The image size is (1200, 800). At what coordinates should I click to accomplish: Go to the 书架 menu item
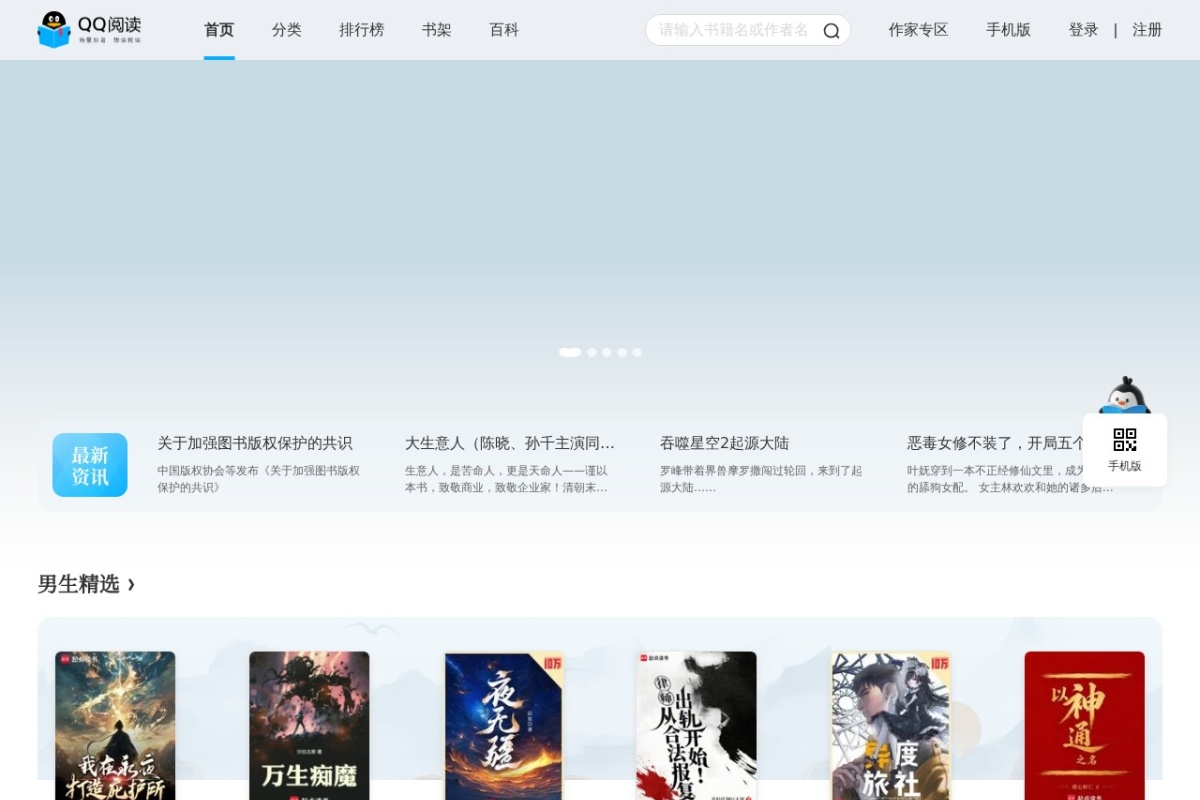437,30
